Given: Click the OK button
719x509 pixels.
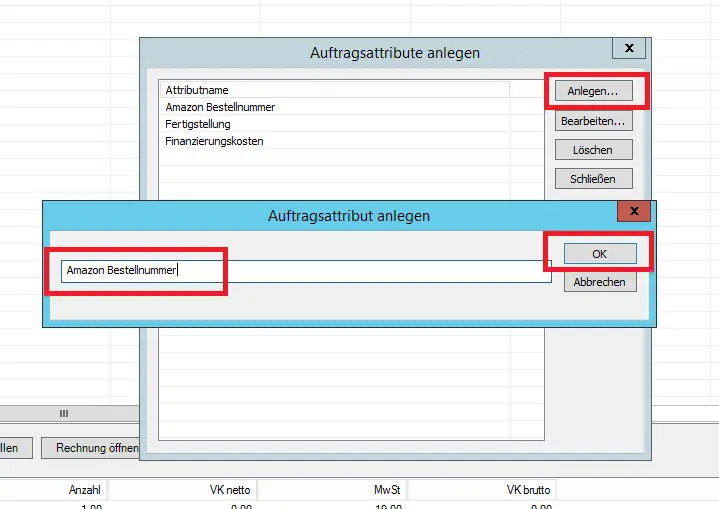Looking at the screenshot, I should (600, 254).
